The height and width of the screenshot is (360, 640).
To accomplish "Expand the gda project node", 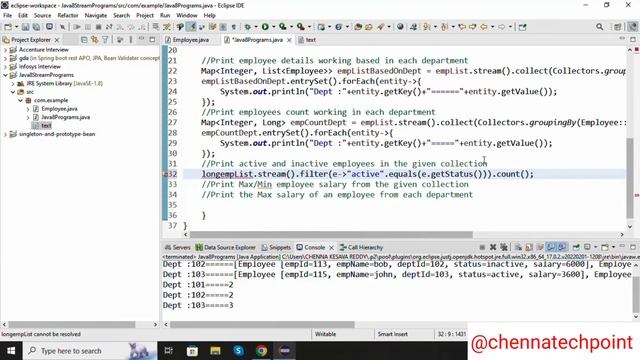I will click(x=5, y=58).
